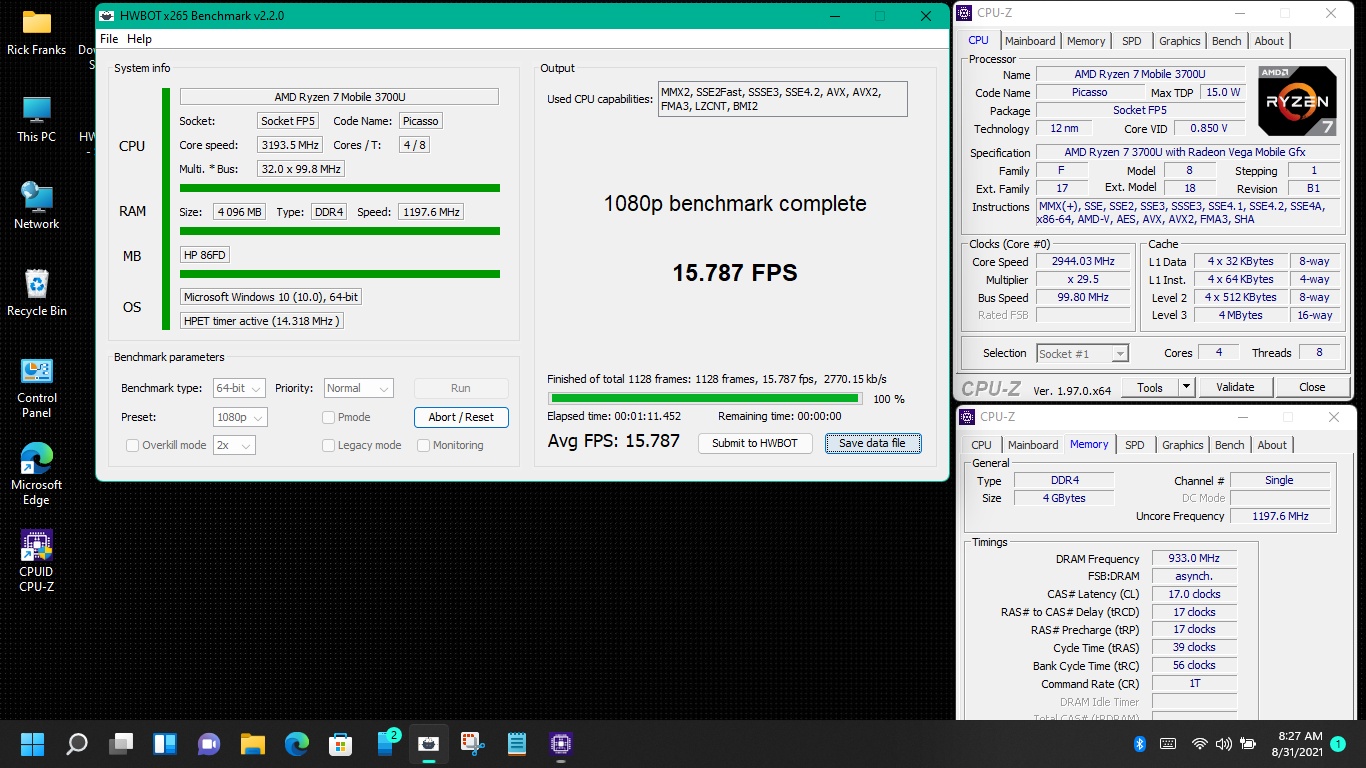
Task: Enable the Monitoring checkbox
Action: tap(423, 445)
